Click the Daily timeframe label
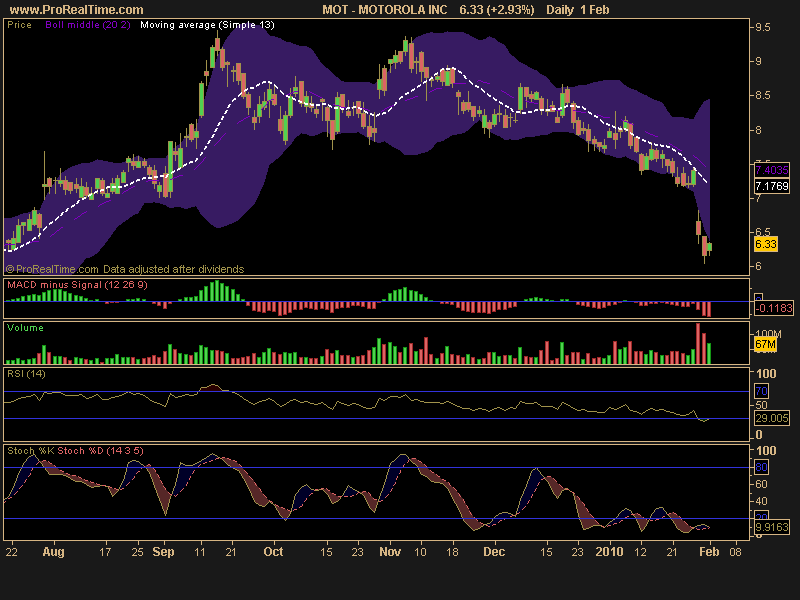Image resolution: width=800 pixels, height=600 pixels. pos(560,10)
